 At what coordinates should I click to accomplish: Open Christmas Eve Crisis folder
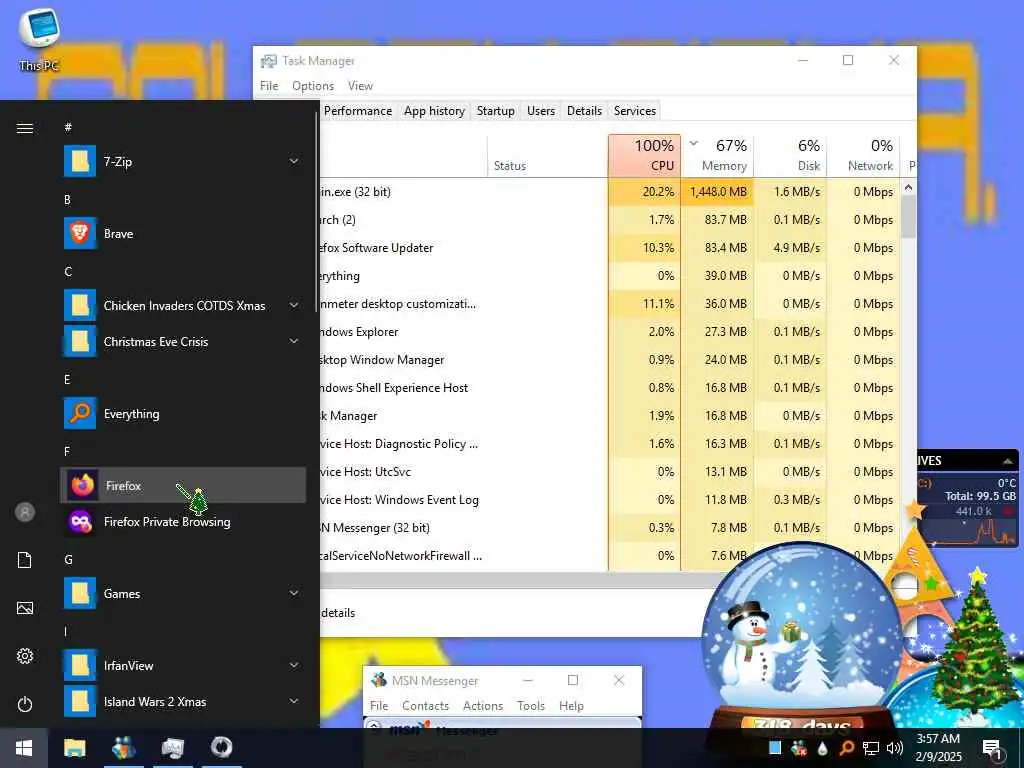coord(80,341)
